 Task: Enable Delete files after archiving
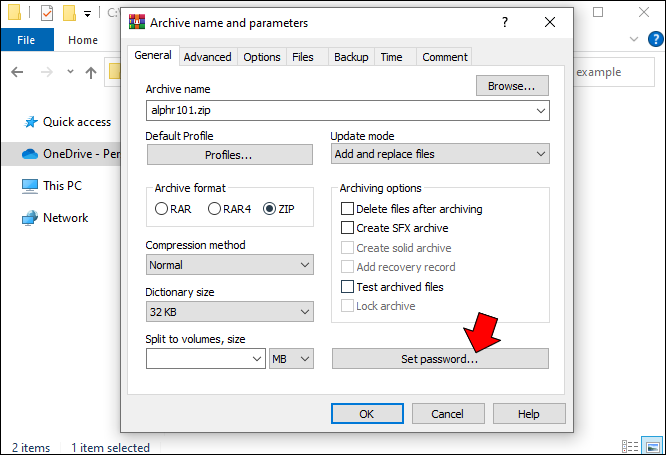[348, 209]
